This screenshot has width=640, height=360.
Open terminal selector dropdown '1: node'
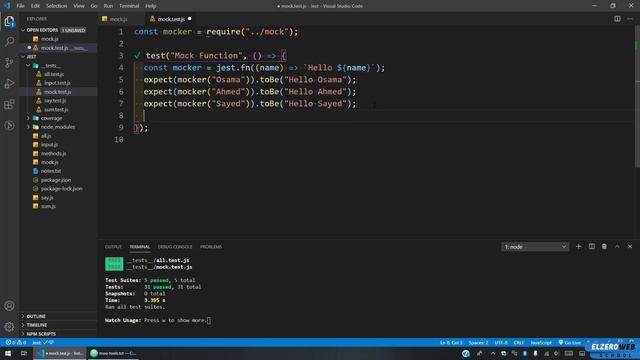[535, 247]
